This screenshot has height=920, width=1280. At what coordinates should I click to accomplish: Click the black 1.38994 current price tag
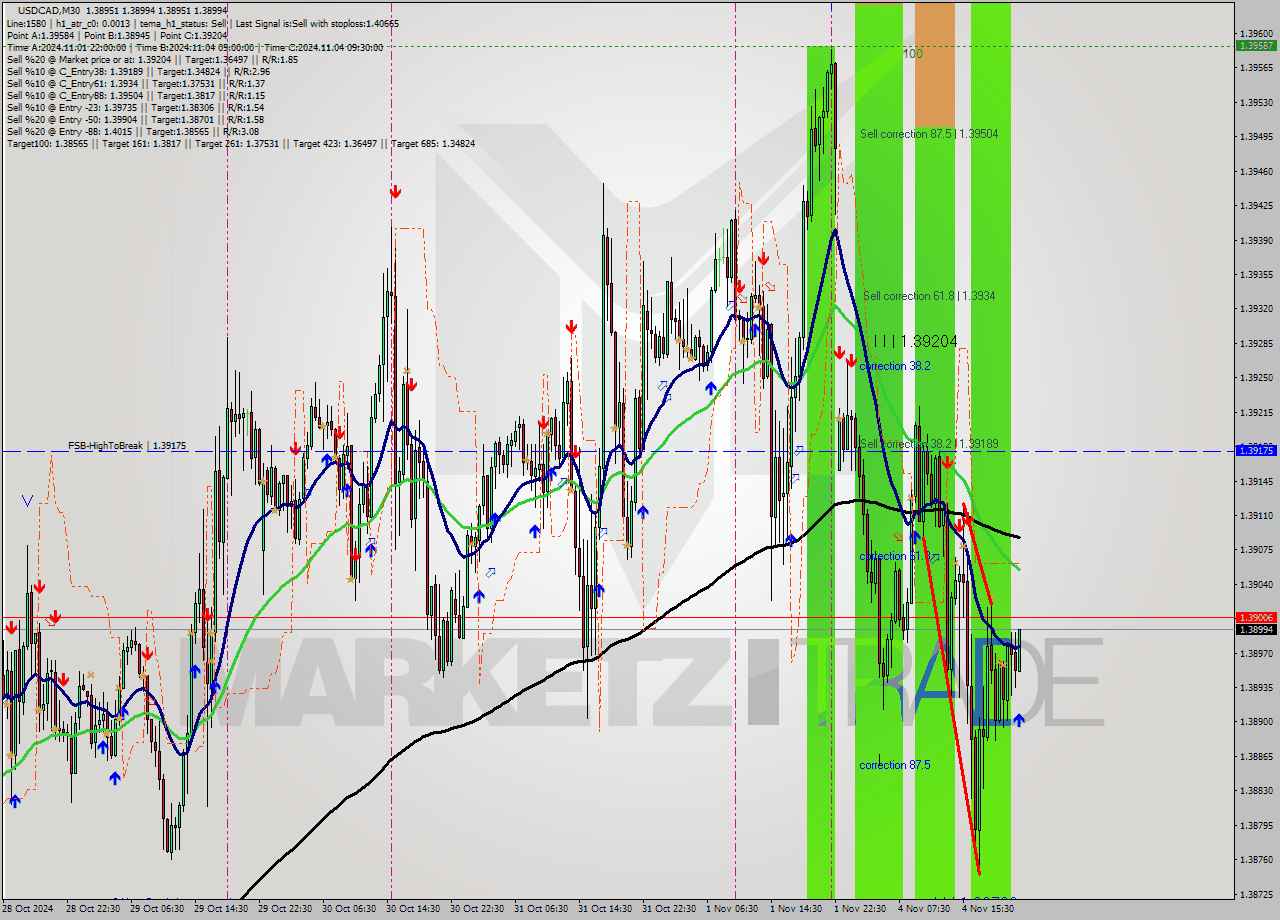click(x=1254, y=629)
